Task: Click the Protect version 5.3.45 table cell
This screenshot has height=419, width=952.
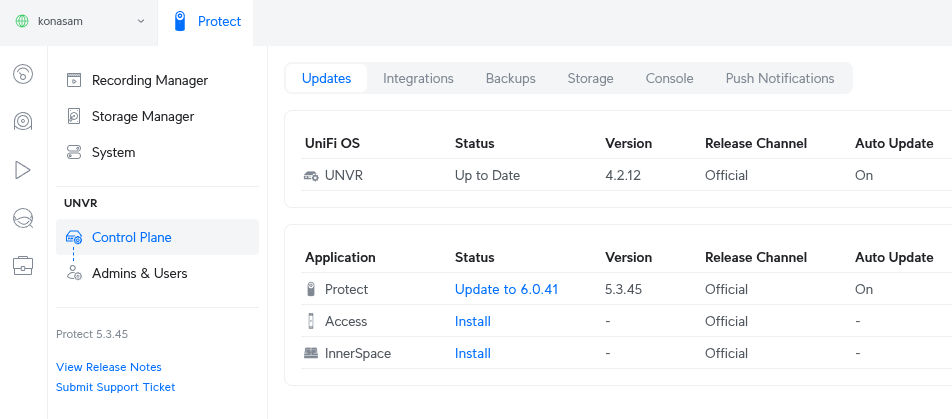Action: tap(624, 289)
